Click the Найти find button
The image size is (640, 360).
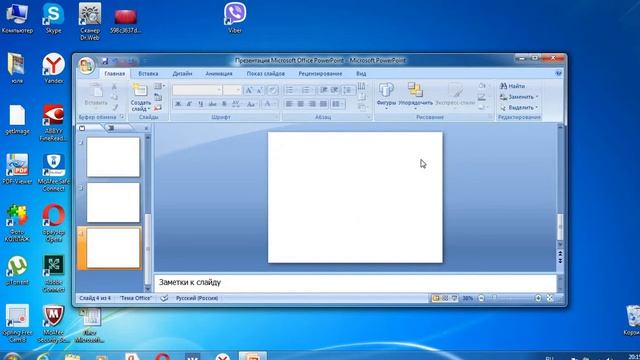(513, 86)
